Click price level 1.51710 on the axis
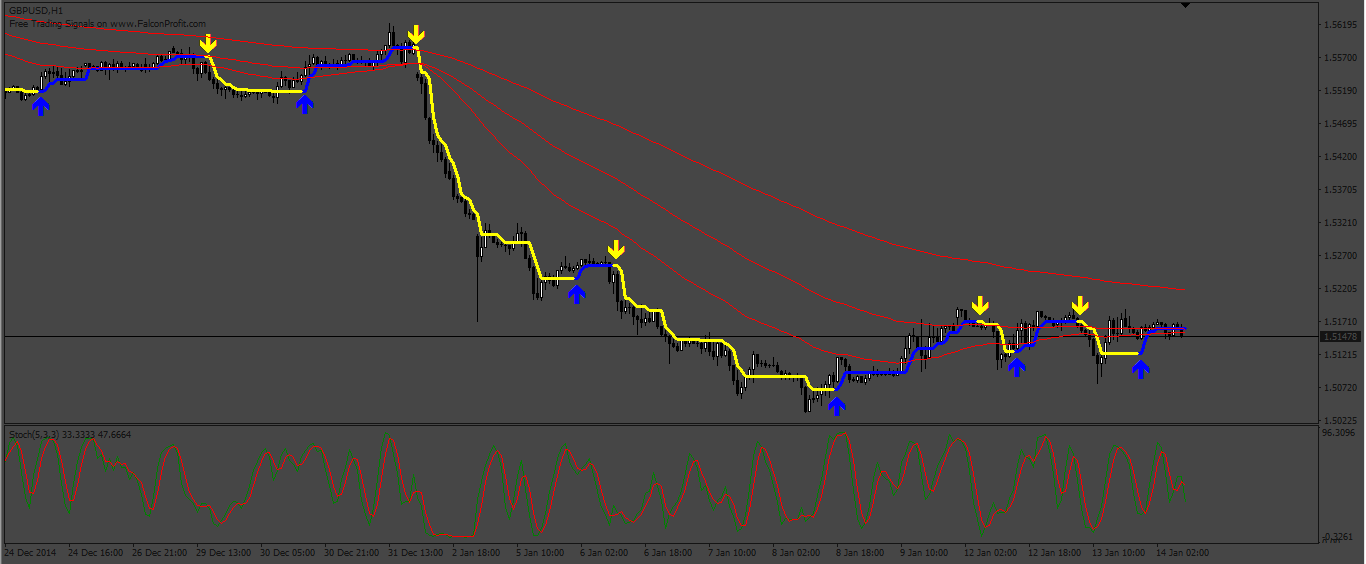 1338,322
